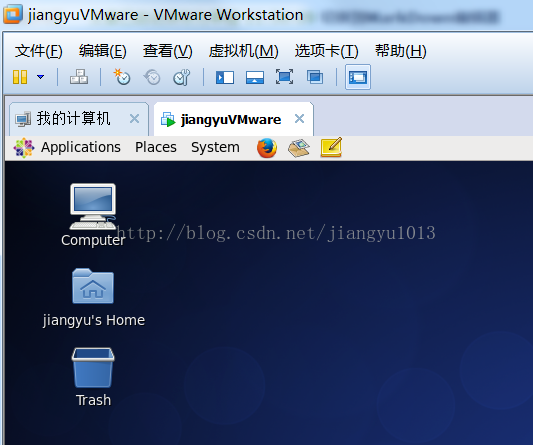Revert the virtual machine to a snapshot
This screenshot has height=445, width=533.
(x=152, y=77)
